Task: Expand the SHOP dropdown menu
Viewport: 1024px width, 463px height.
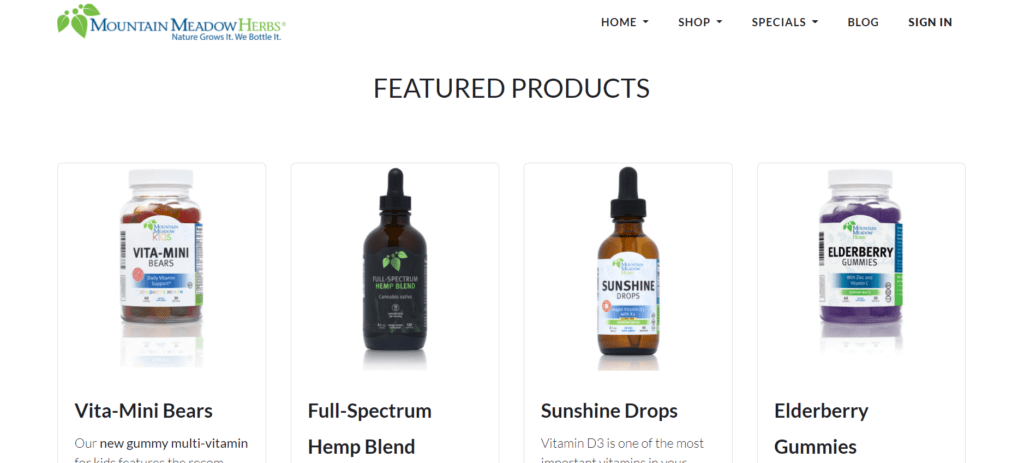Action: (700, 22)
